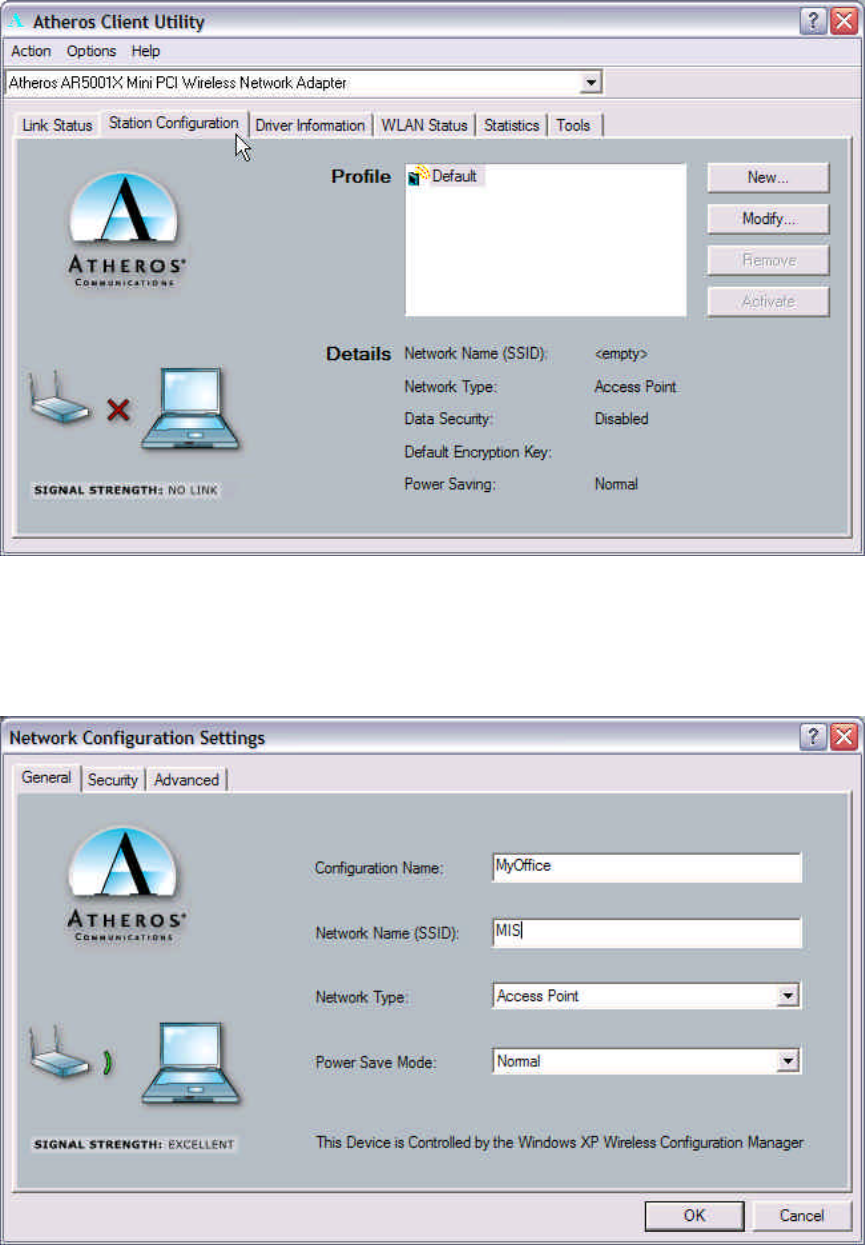Switch to the Security tab
The image size is (865, 1245).
tap(113, 780)
